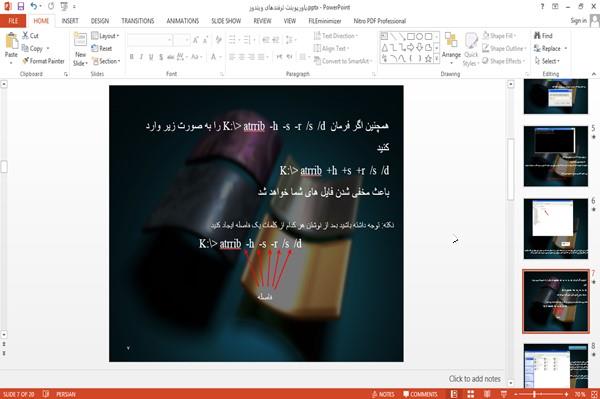Open the font name combo box

tap(150, 40)
